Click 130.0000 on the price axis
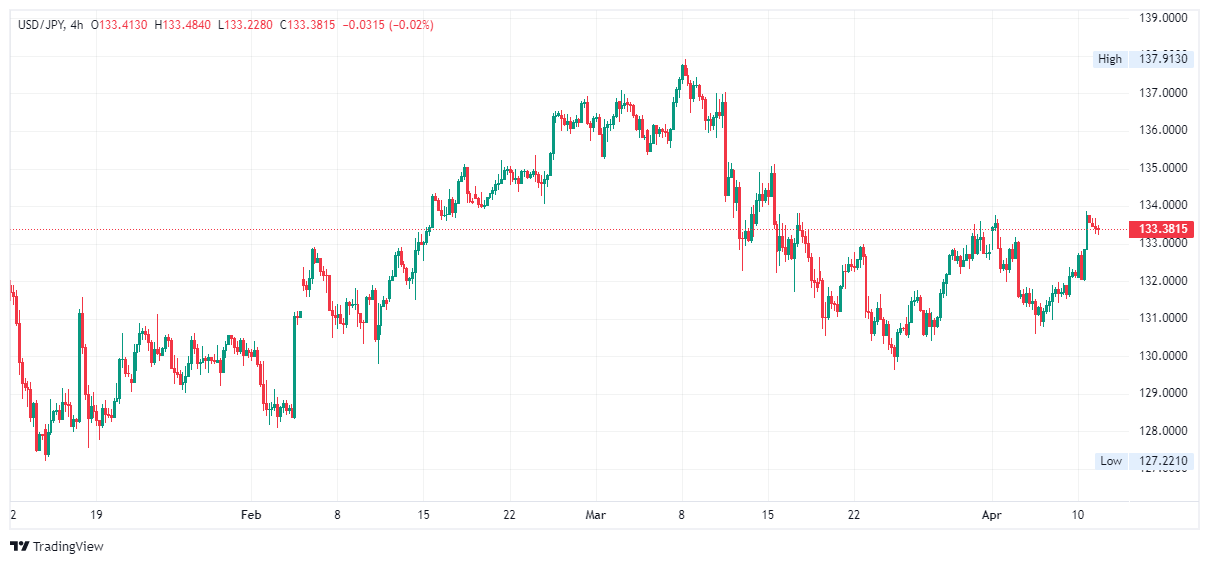The width and height of the screenshot is (1209, 564). 1164,356
